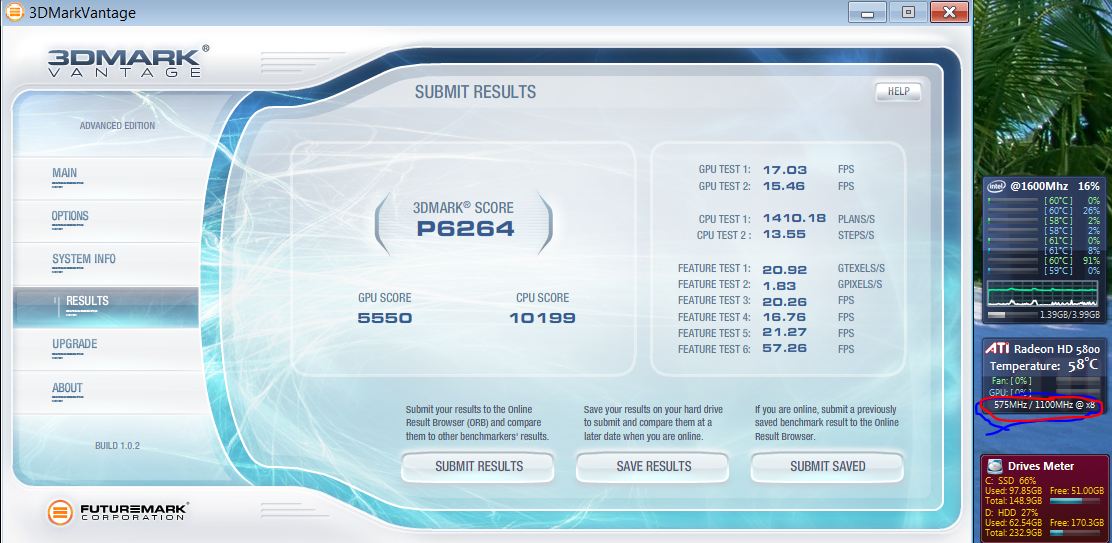Click the 3DMarkVantage title bar icon
Screen dimensions: 1112x543
click(x=13, y=12)
